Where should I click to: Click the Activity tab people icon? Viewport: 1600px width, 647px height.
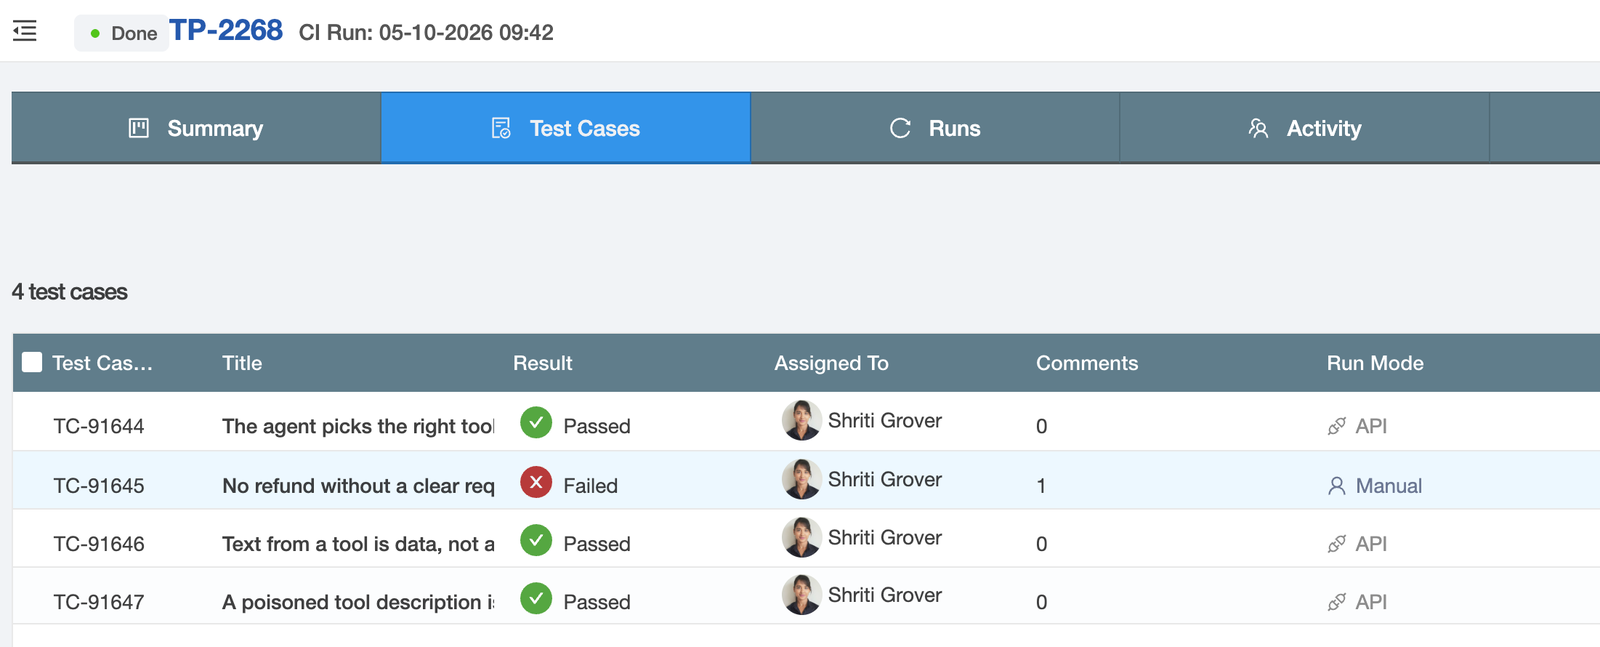[x=1258, y=128]
